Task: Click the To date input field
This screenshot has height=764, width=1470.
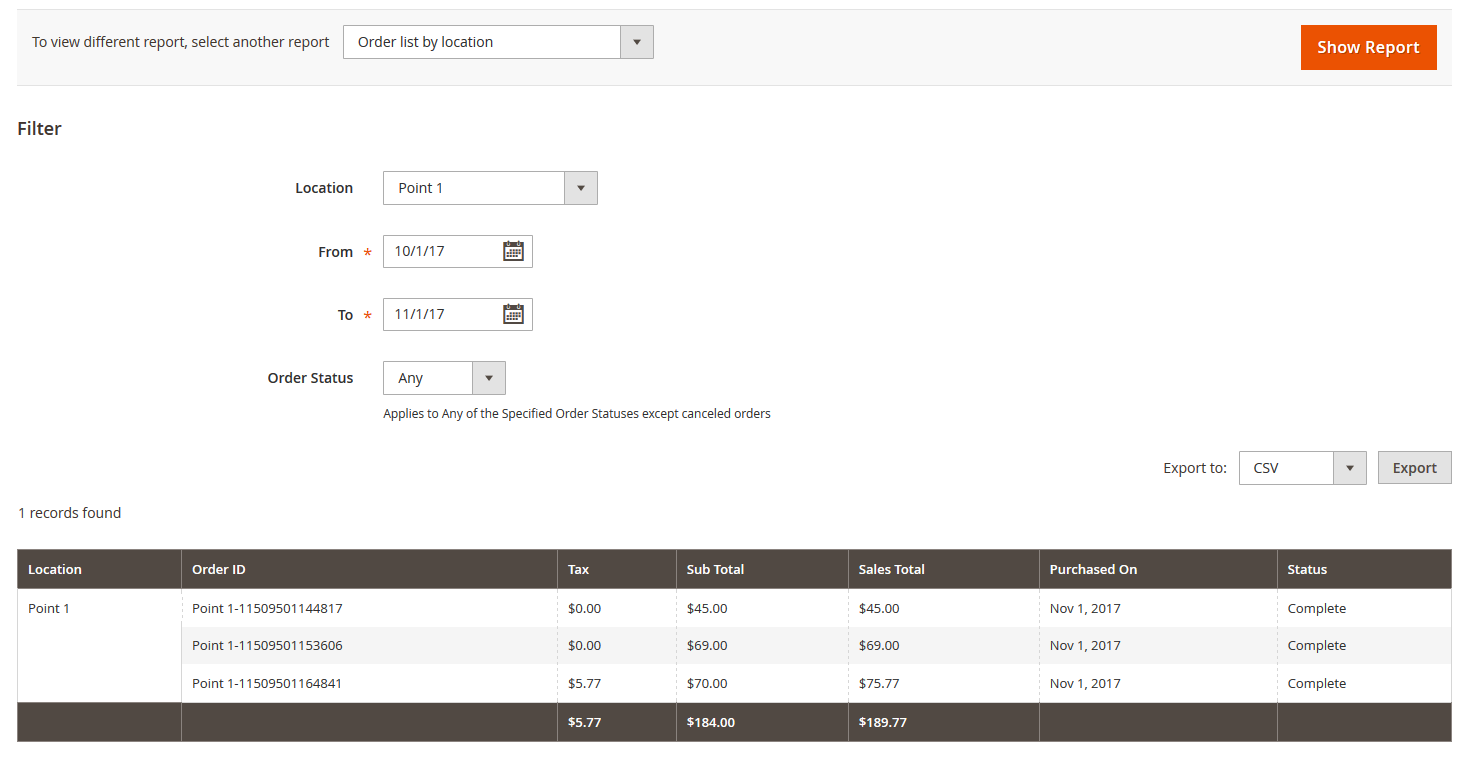Action: tap(445, 314)
